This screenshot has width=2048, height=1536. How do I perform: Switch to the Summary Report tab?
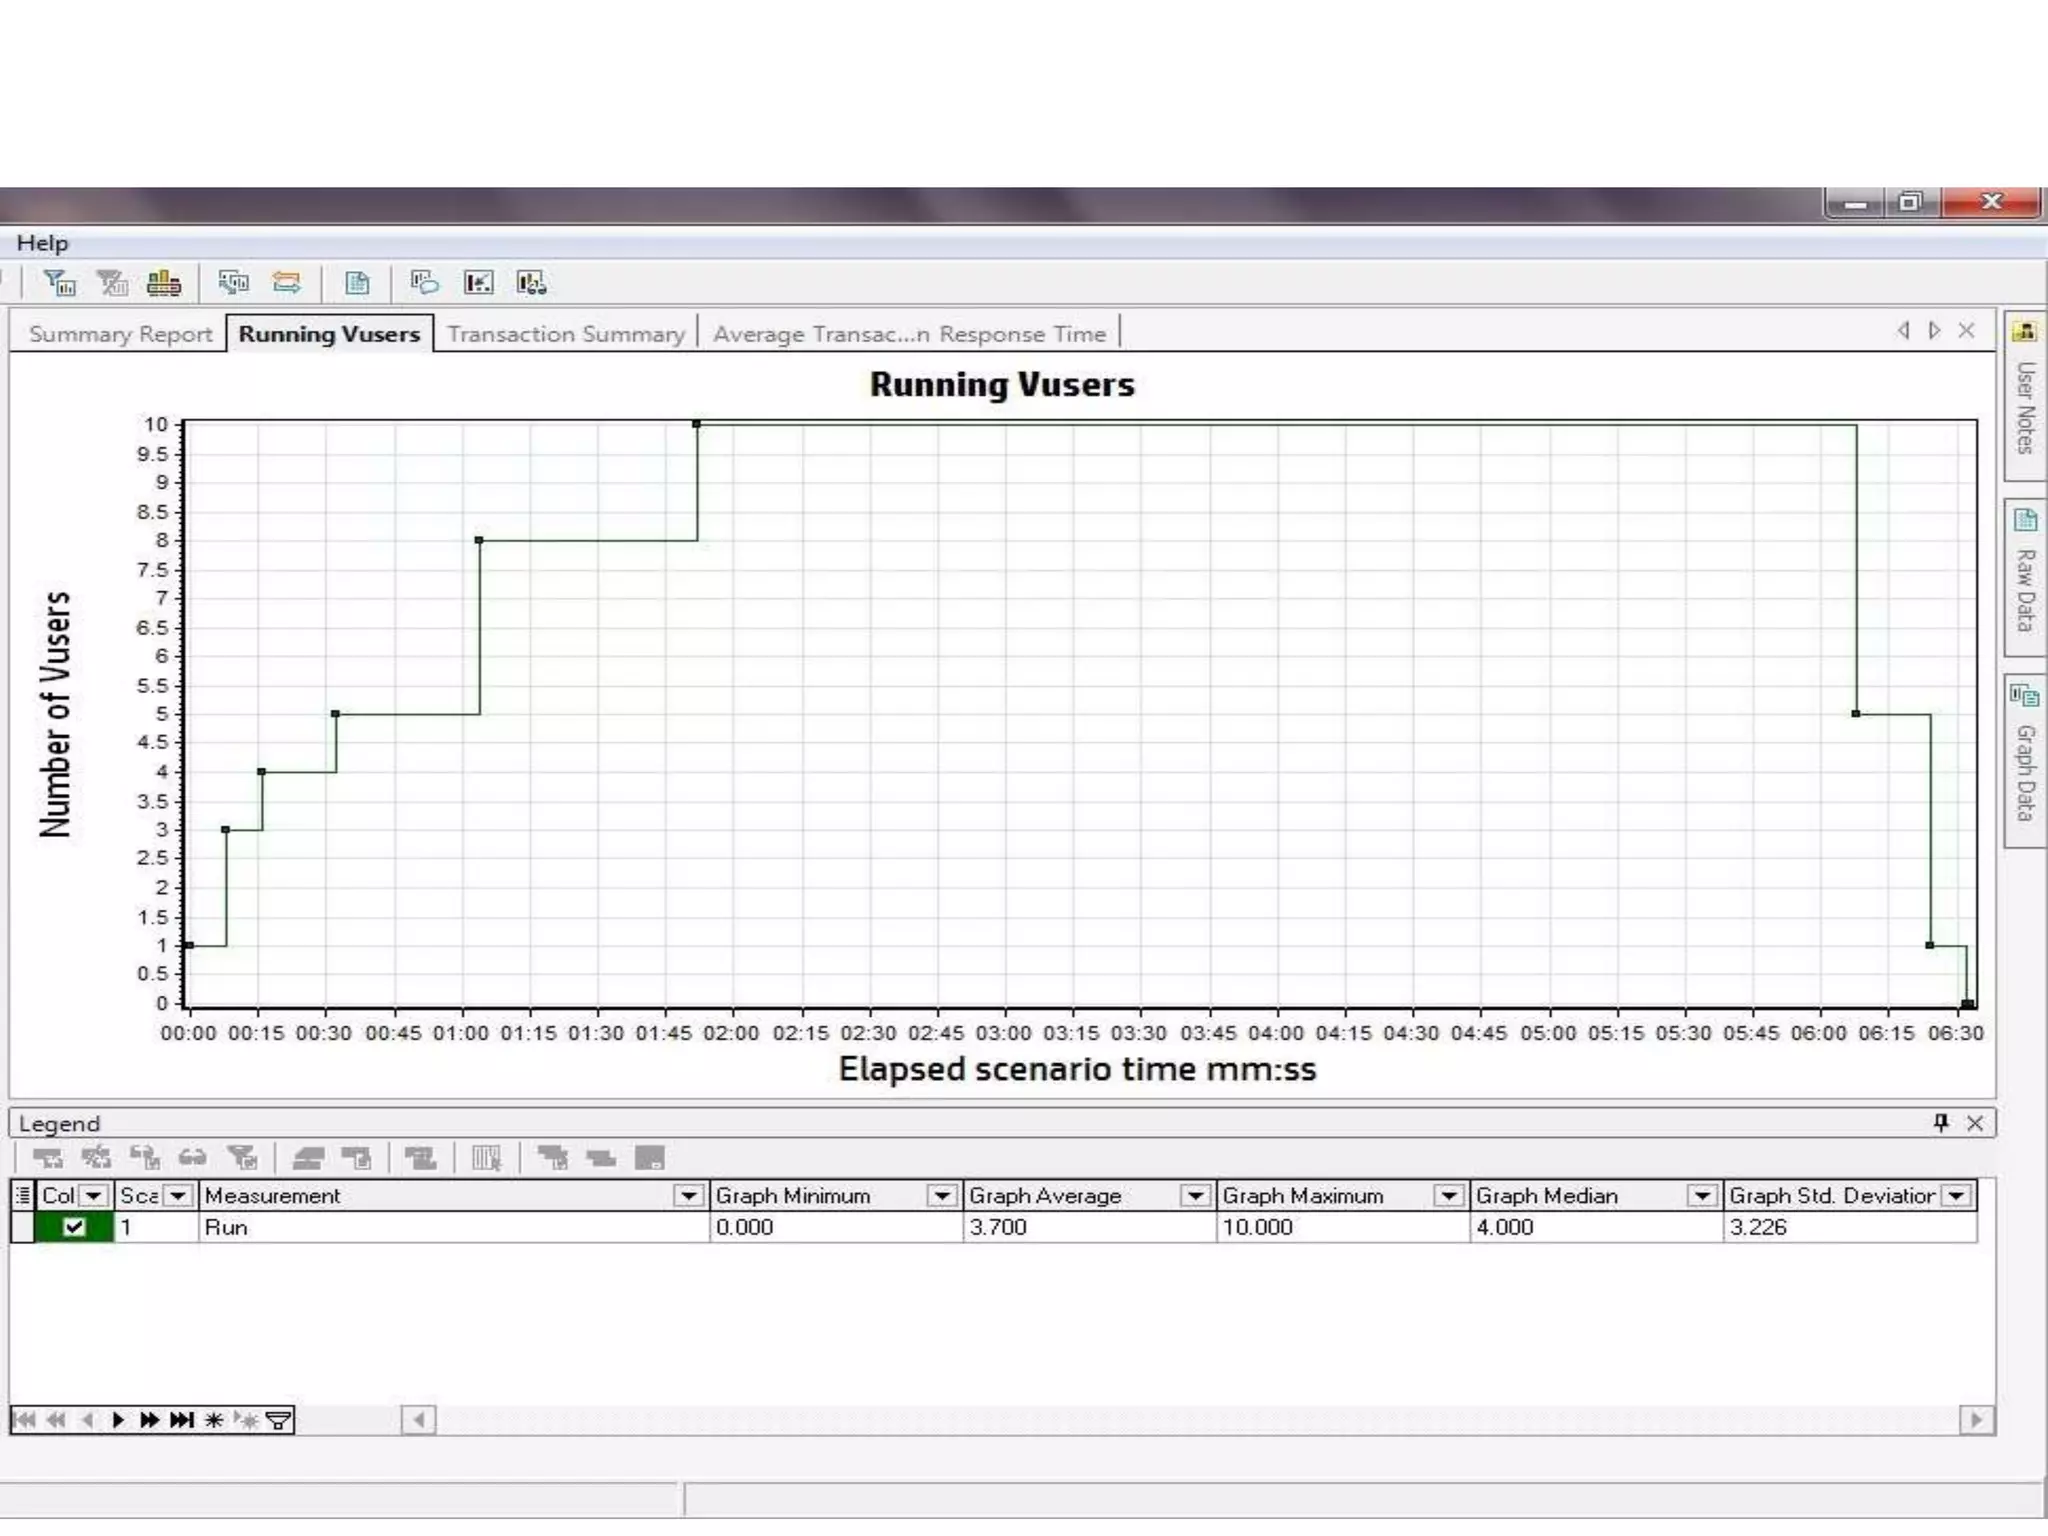[120, 334]
